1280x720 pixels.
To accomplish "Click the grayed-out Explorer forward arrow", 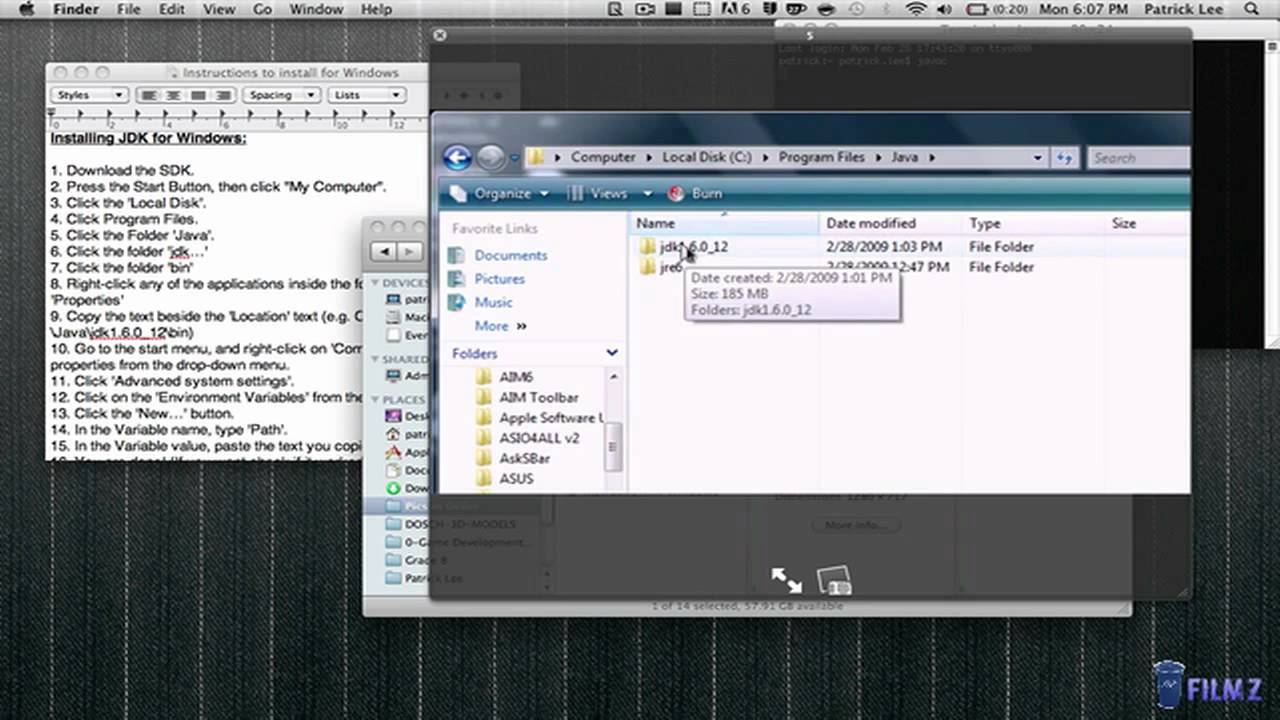I will tap(490, 157).
